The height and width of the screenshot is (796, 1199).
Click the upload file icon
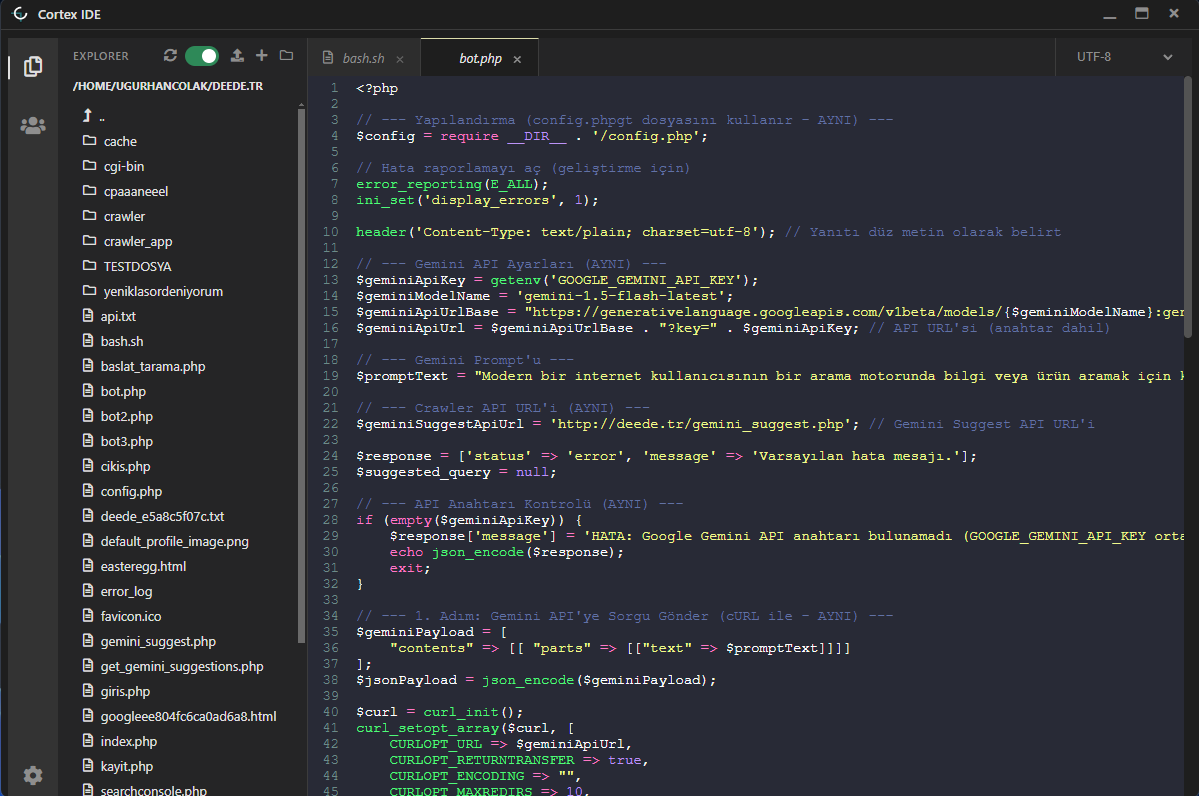click(x=237, y=56)
